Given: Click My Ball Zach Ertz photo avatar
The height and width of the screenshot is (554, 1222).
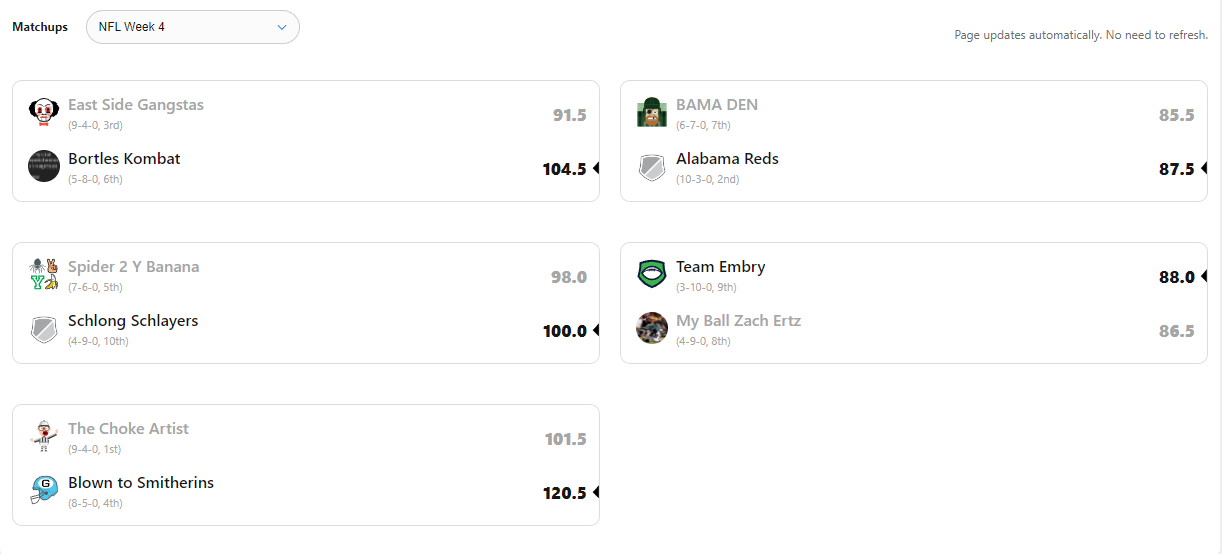Looking at the screenshot, I should tap(652, 328).
